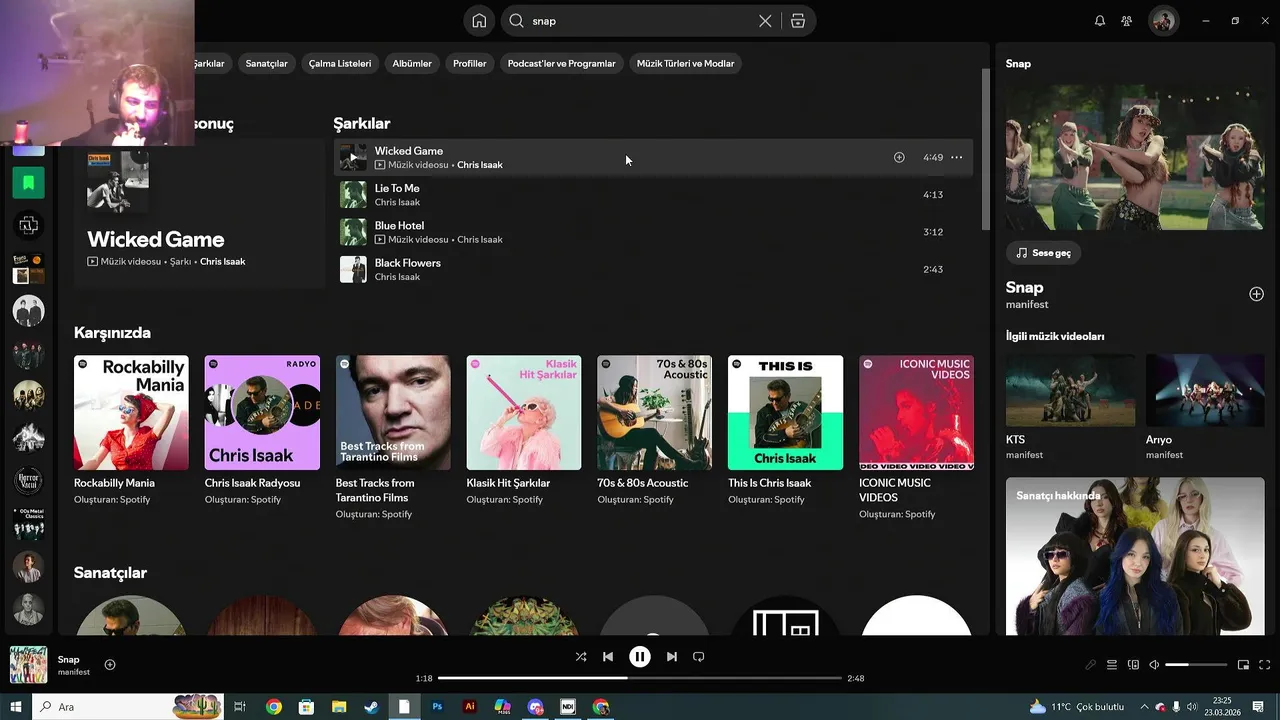The width and height of the screenshot is (1280, 720).
Task: Open Illustrator from the taskbar
Action: tap(470, 707)
